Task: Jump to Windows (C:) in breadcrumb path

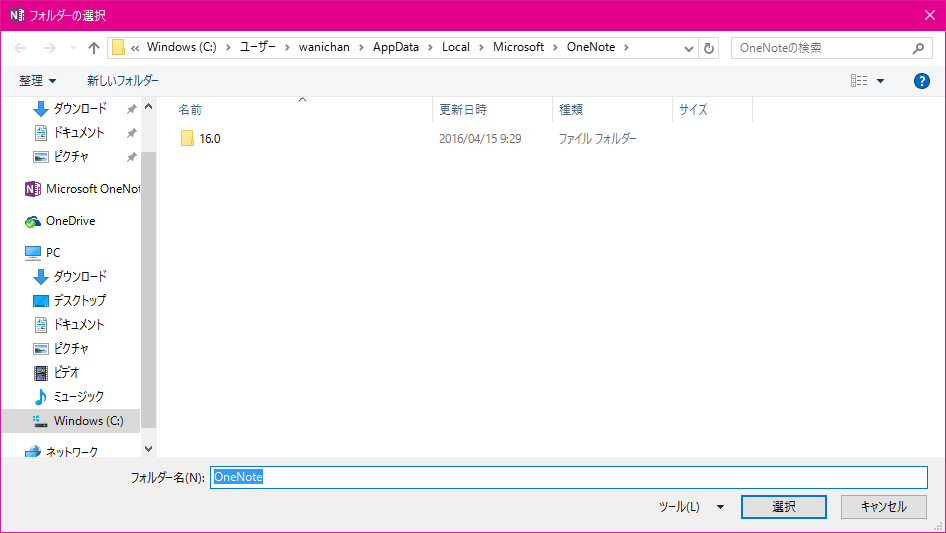Action: [182, 47]
